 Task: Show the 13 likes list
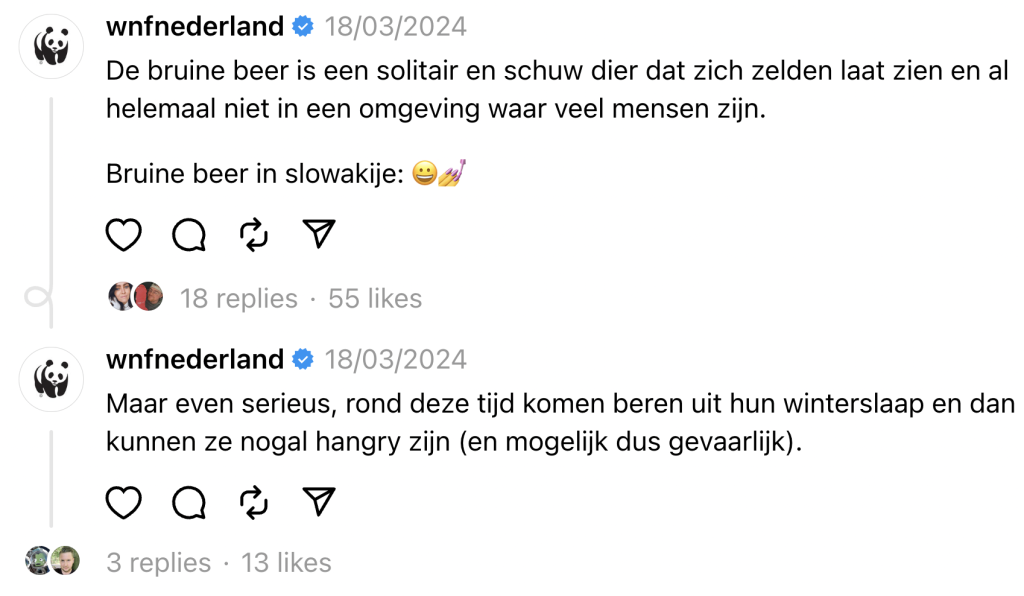click(286, 563)
